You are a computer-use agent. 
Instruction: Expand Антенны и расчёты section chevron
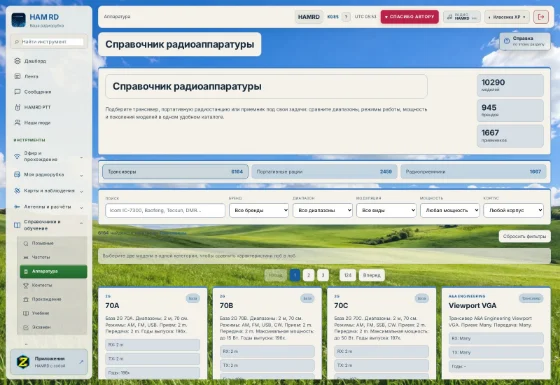[81, 208]
